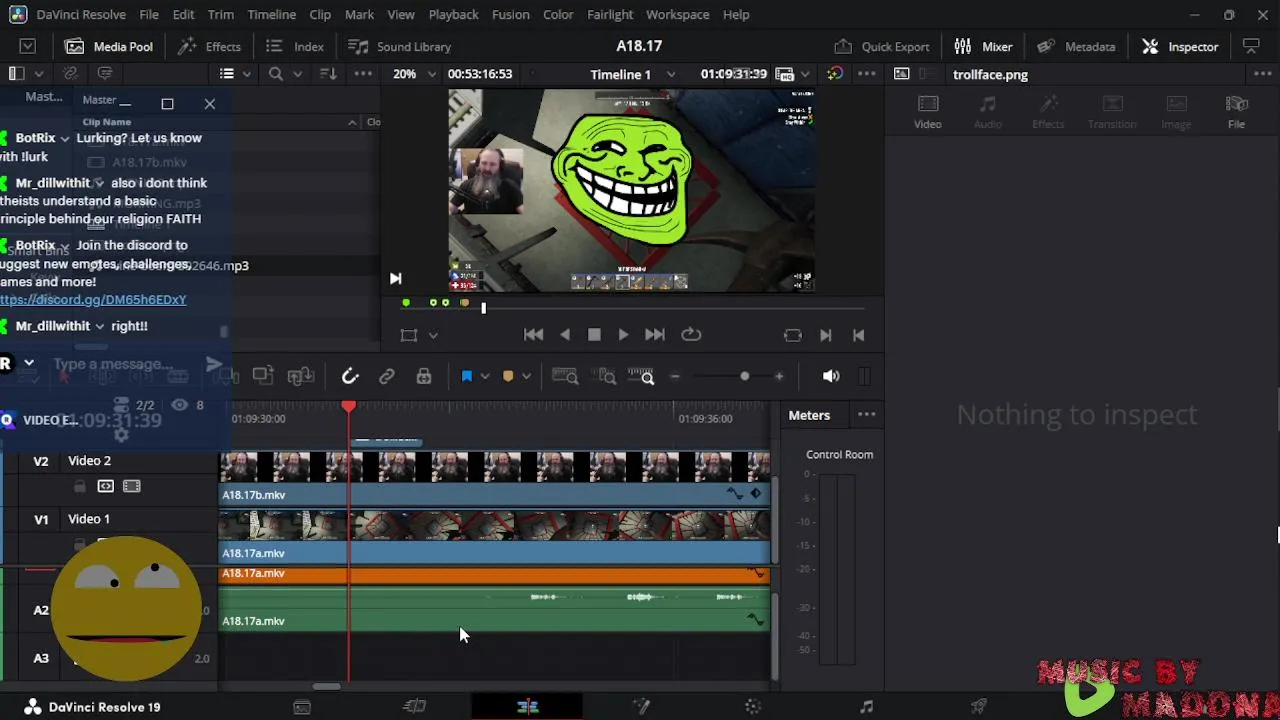The height and width of the screenshot is (720, 1280).
Task: Open the flag color dropdown
Action: pyautogui.click(x=485, y=376)
